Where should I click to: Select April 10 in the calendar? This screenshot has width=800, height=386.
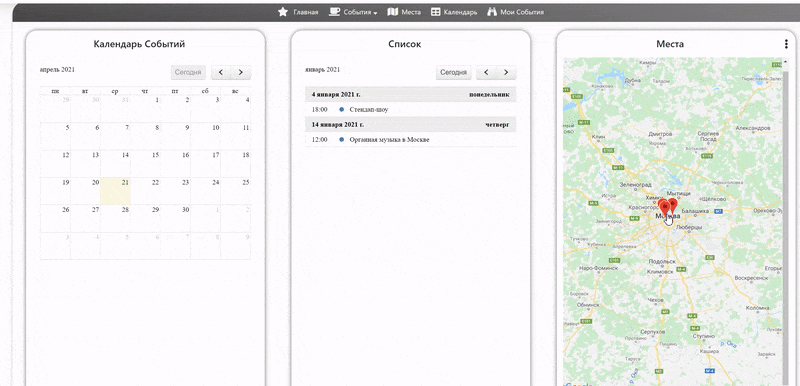click(x=206, y=136)
